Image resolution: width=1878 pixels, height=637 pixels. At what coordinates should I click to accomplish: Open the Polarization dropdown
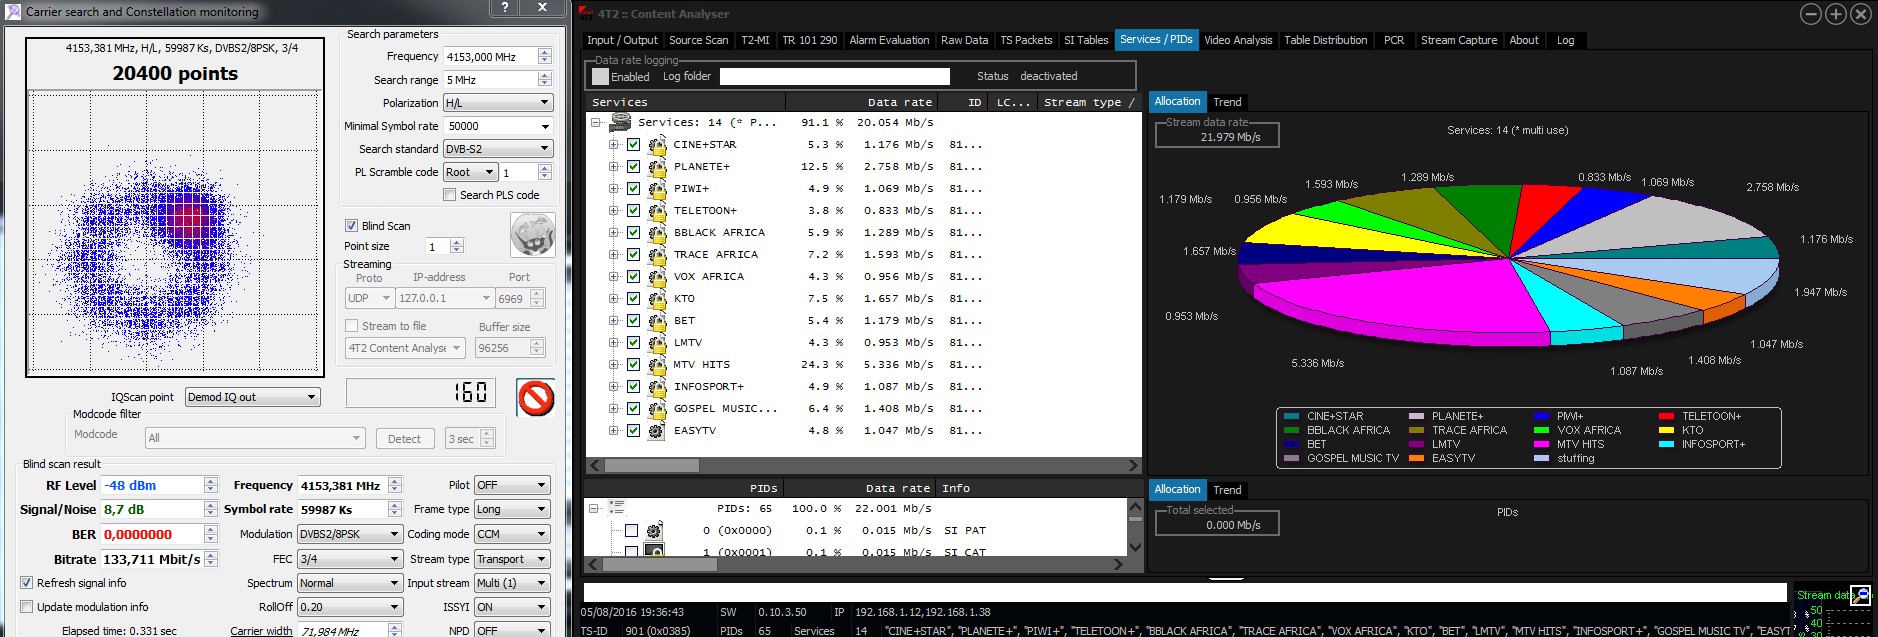[498, 103]
